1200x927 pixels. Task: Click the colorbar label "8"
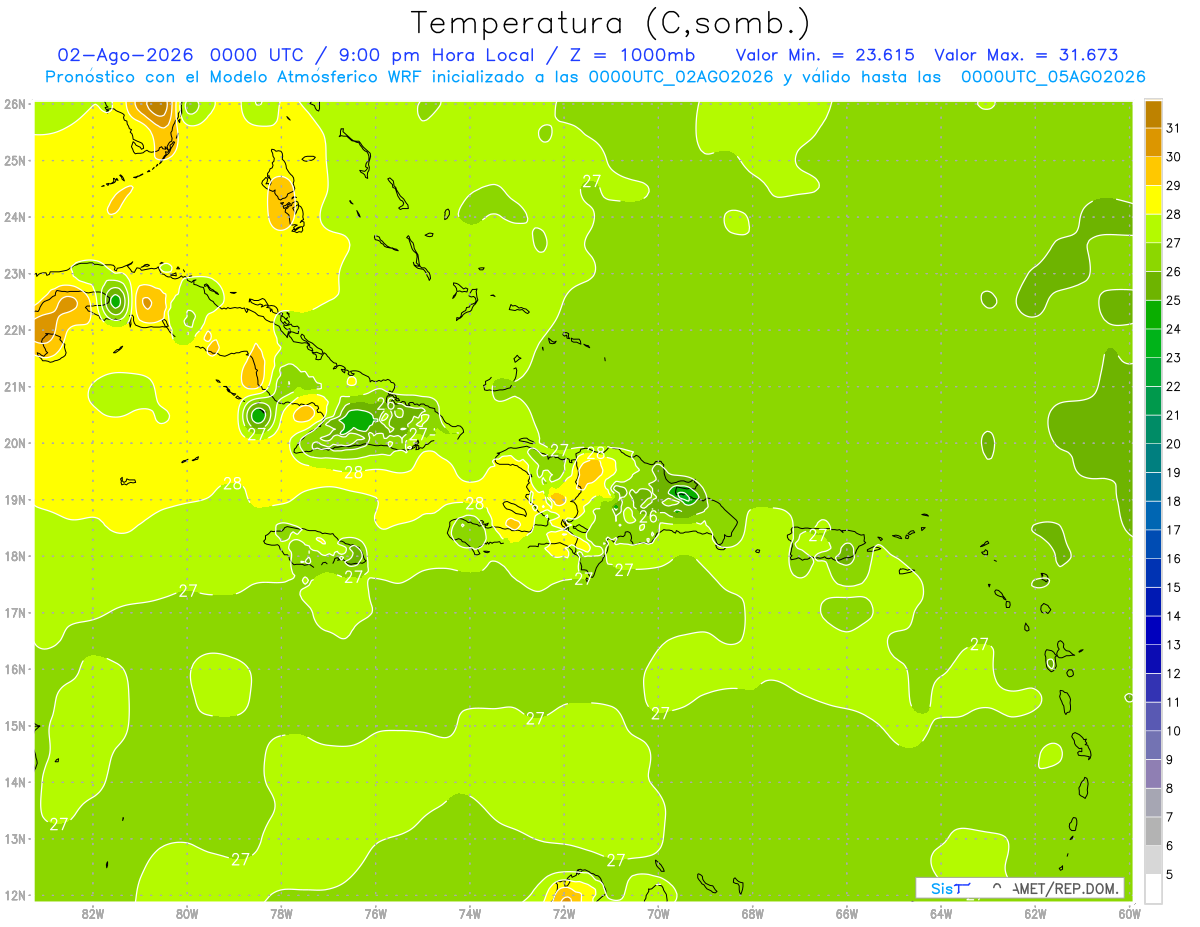(1171, 789)
